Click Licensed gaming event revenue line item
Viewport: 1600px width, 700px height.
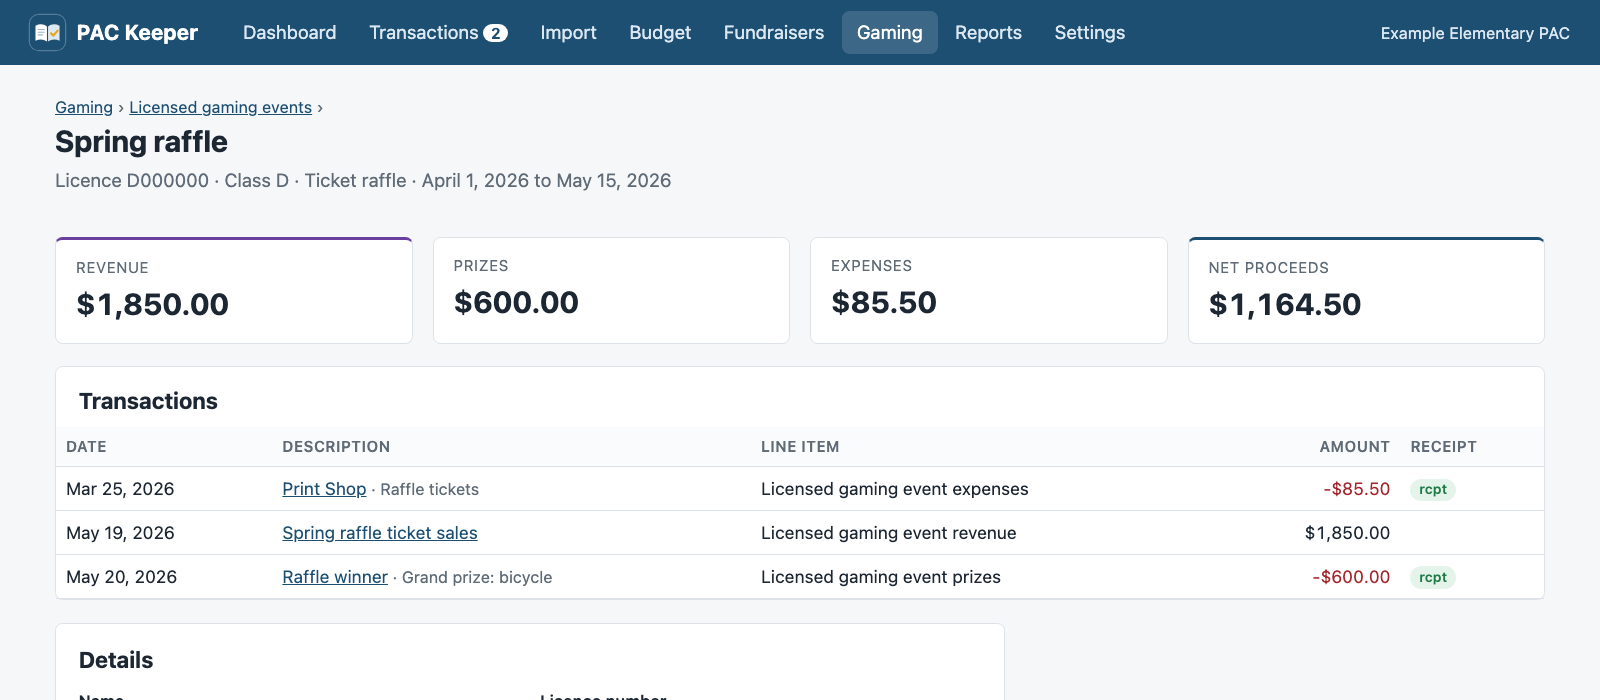pyautogui.click(x=888, y=533)
